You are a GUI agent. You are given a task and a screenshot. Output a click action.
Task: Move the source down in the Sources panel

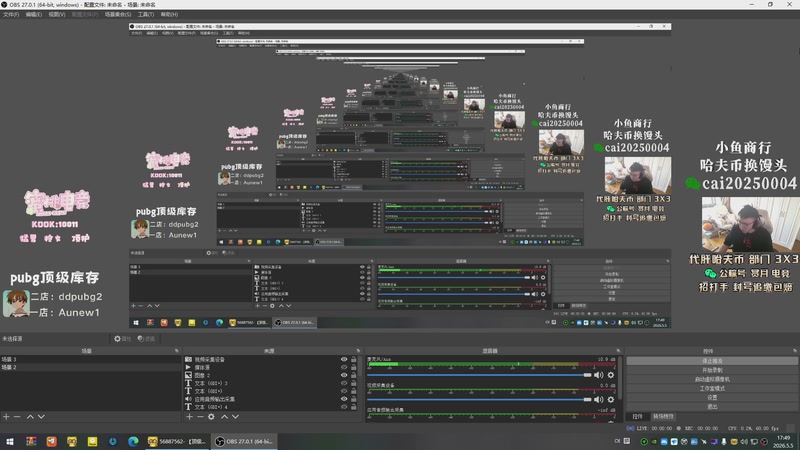click(236, 417)
